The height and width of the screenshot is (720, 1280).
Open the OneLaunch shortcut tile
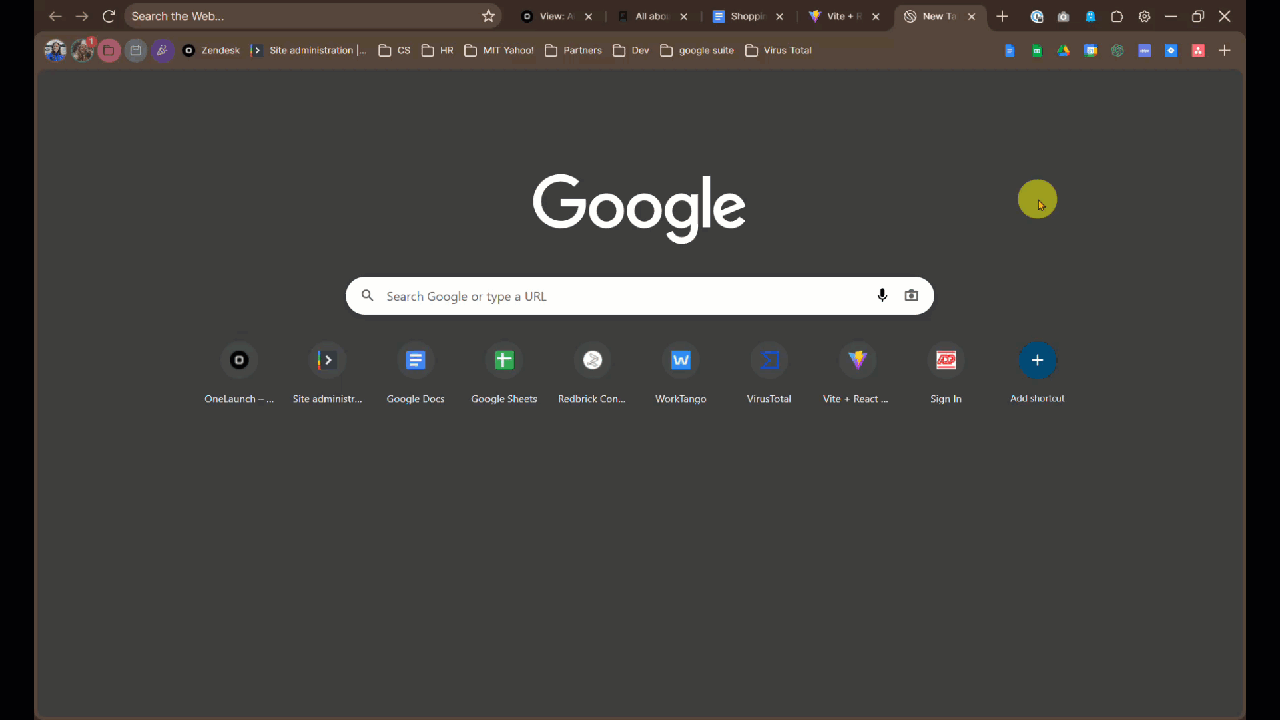[x=239, y=372]
